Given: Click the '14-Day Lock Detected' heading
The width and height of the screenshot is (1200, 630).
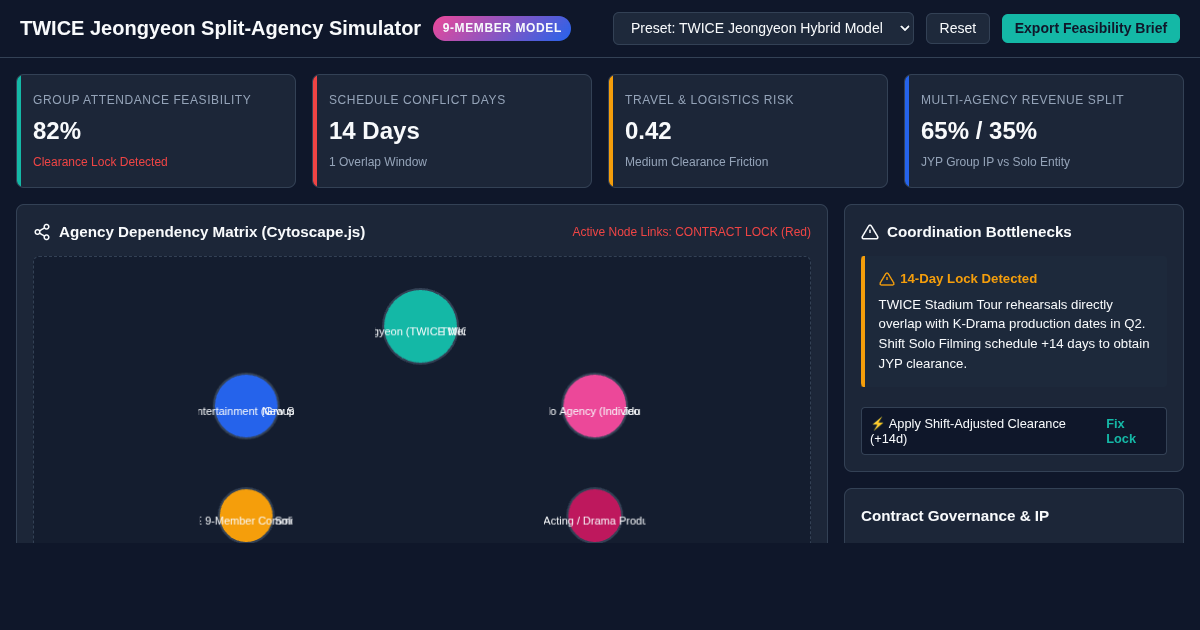Looking at the screenshot, I should click(x=968, y=279).
